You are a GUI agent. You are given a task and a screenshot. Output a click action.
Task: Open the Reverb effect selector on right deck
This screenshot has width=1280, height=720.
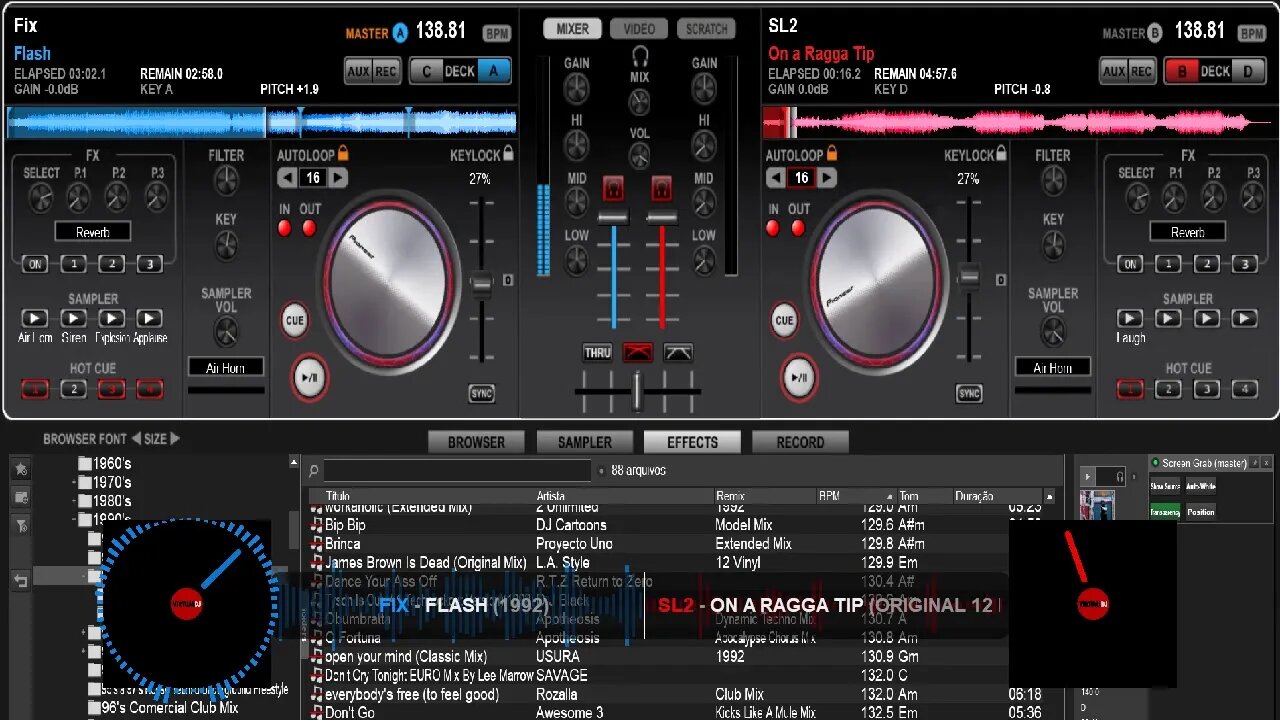click(1188, 232)
